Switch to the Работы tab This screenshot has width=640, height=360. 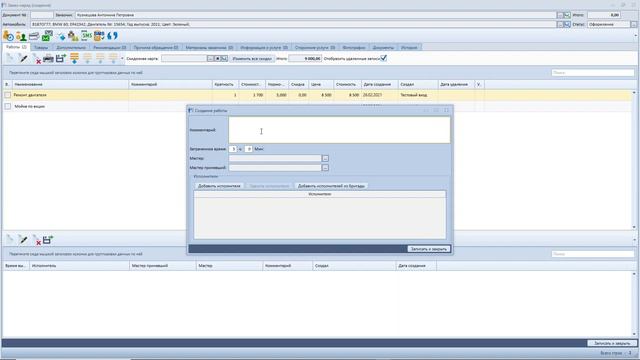pyautogui.click(x=16, y=47)
